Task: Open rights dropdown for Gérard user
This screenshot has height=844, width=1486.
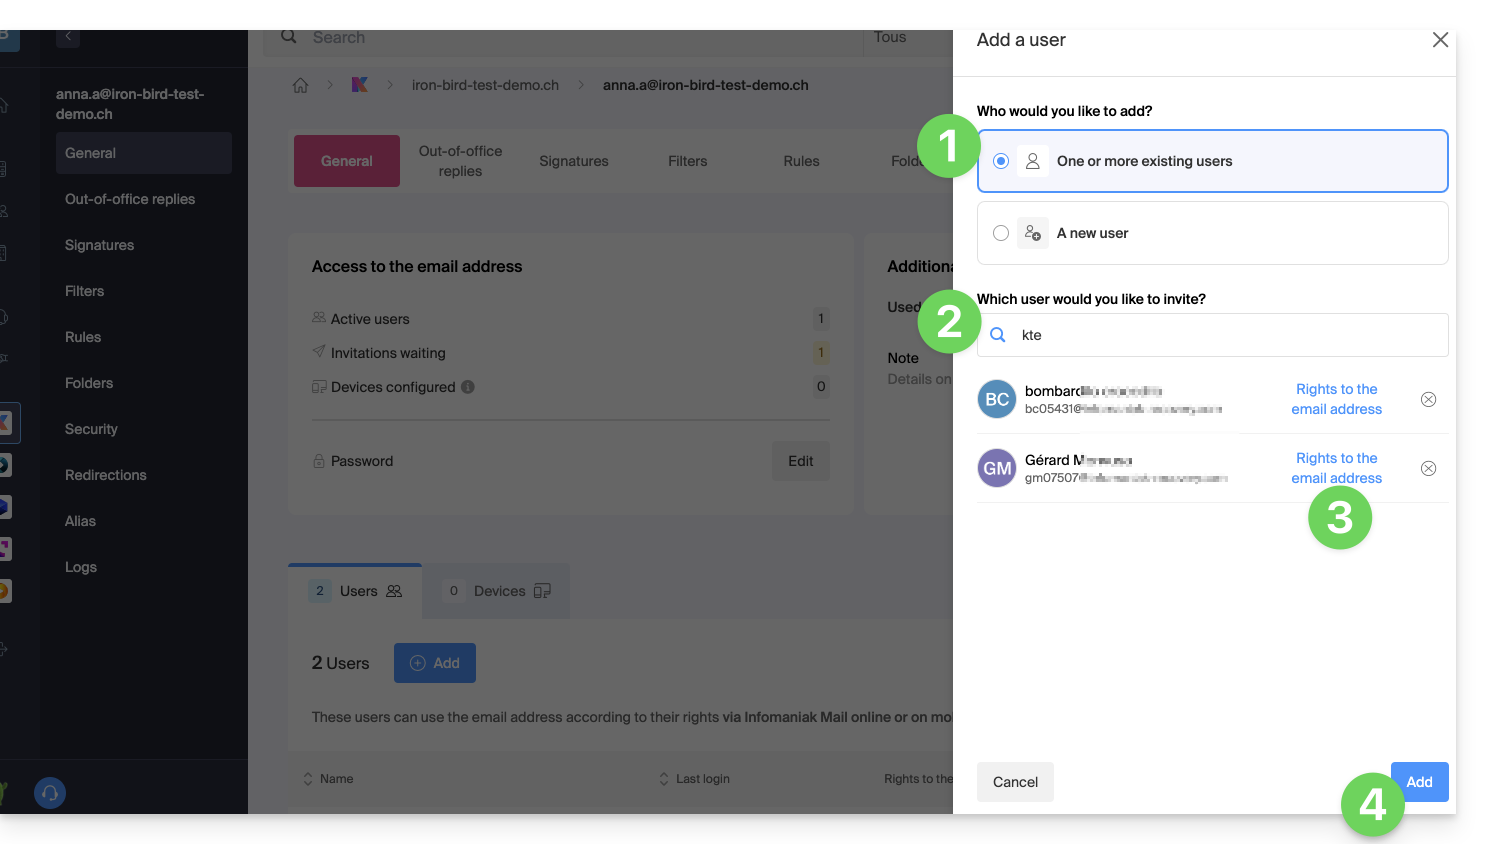Action: coord(1336,468)
